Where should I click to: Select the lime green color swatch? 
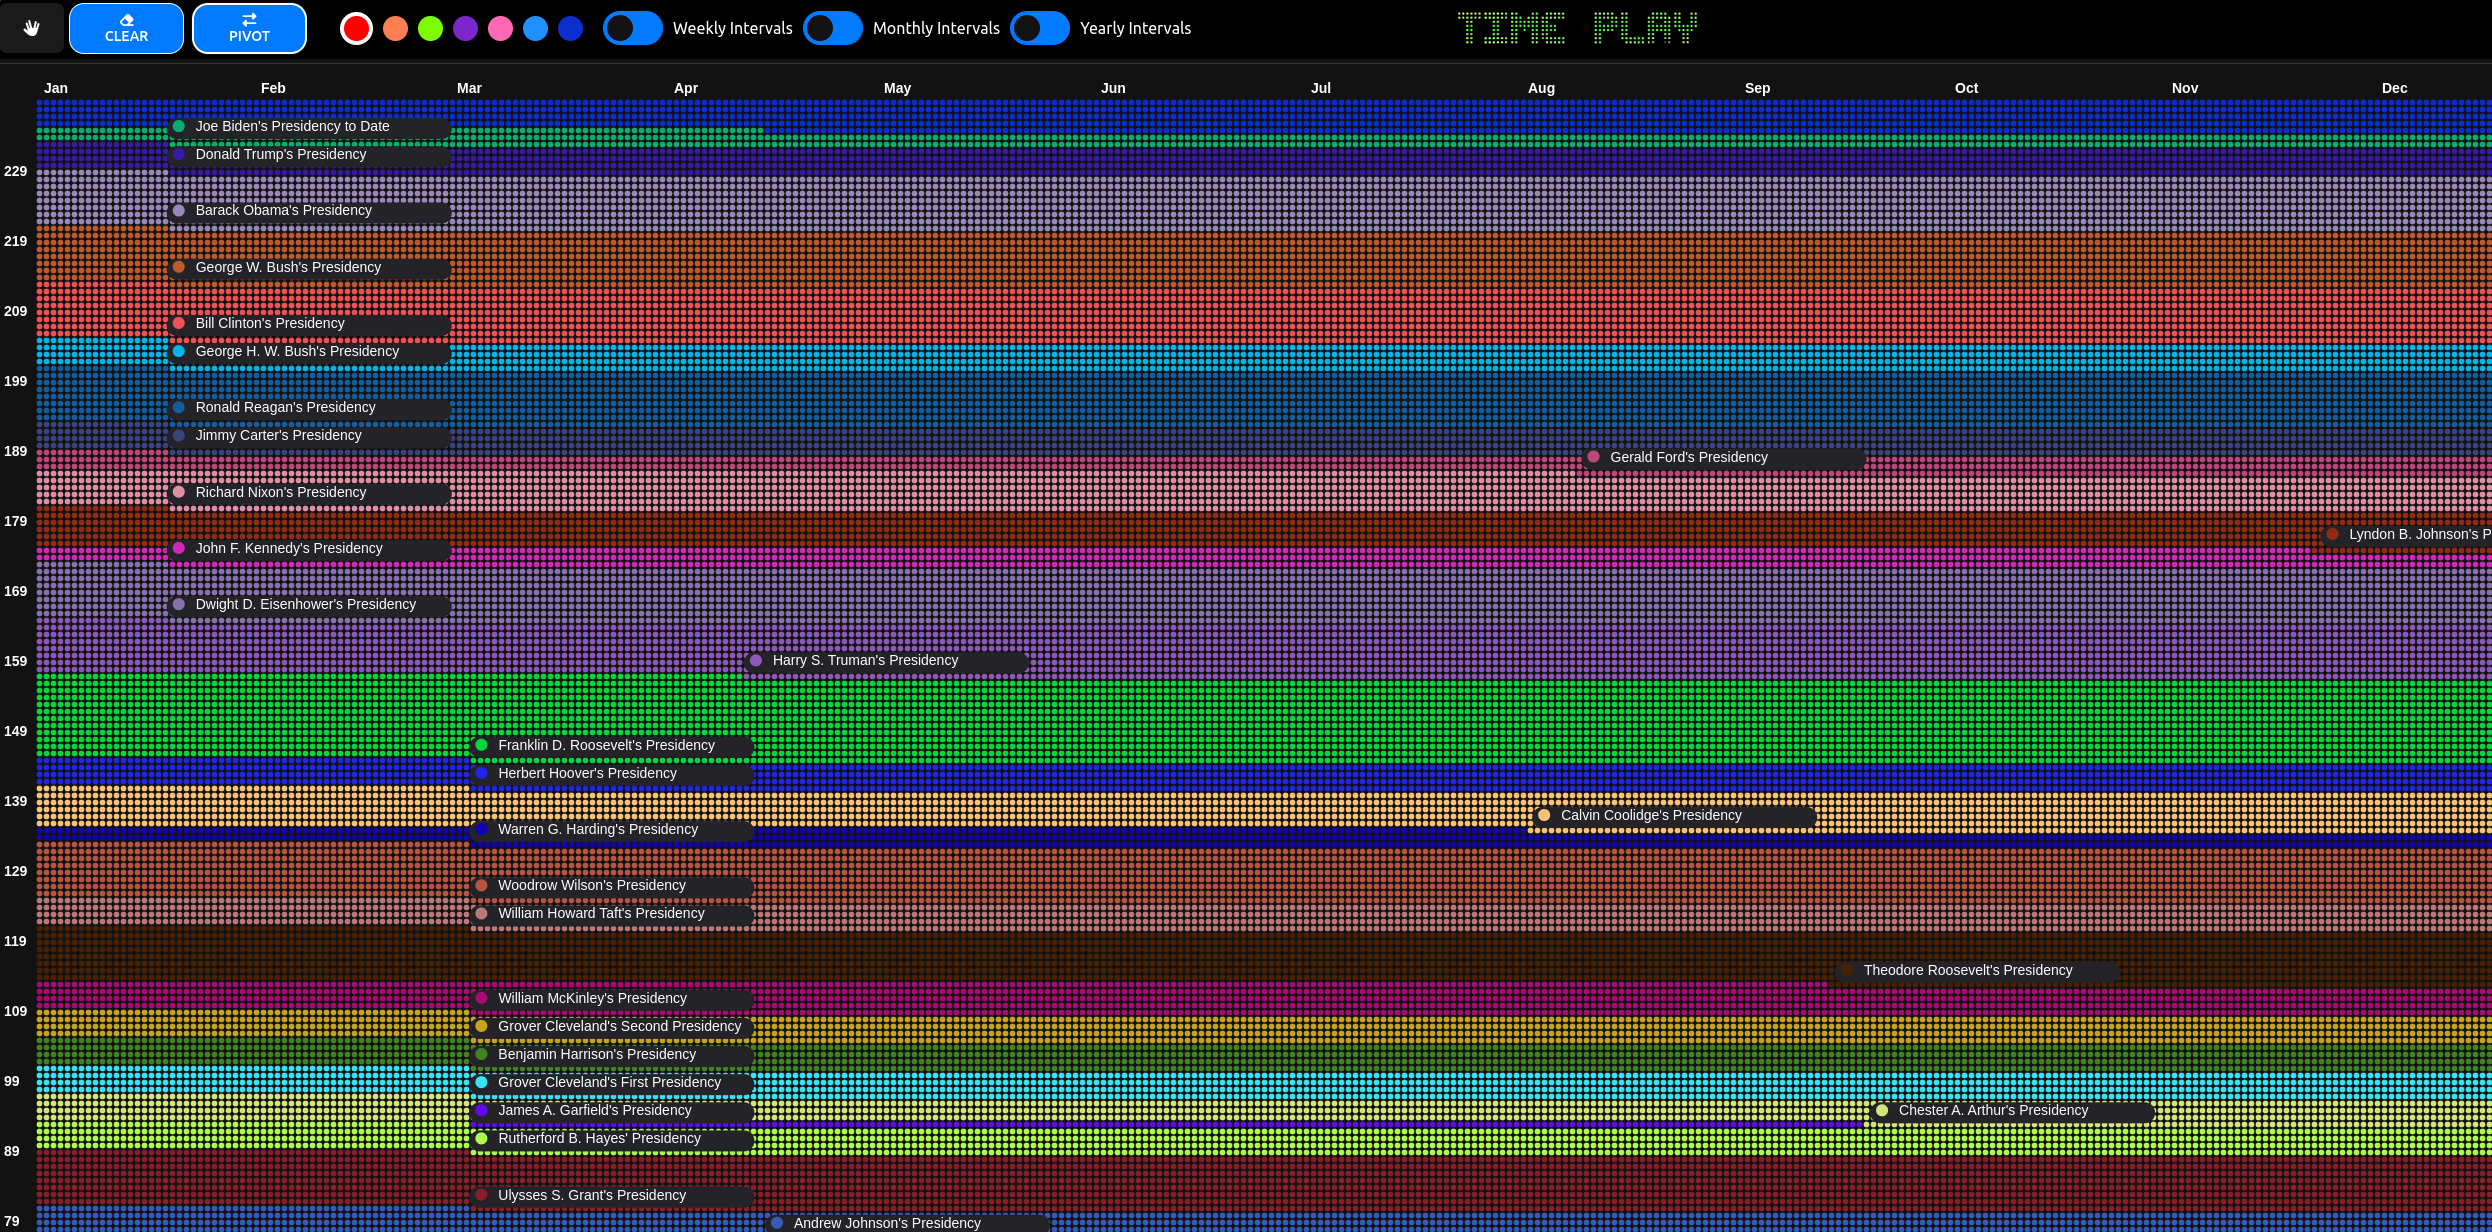(430, 28)
